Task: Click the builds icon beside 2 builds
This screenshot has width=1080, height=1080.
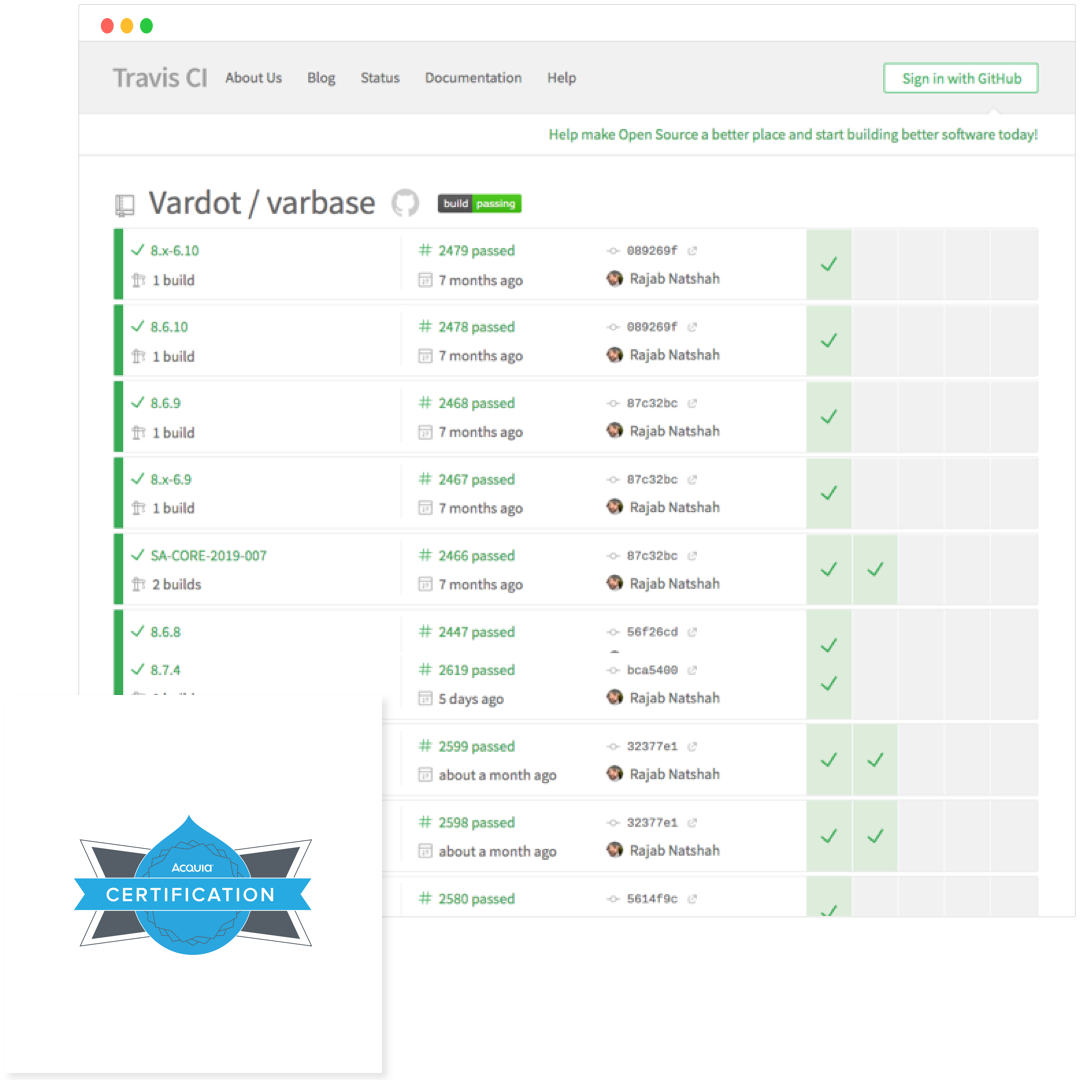Action: [138, 585]
